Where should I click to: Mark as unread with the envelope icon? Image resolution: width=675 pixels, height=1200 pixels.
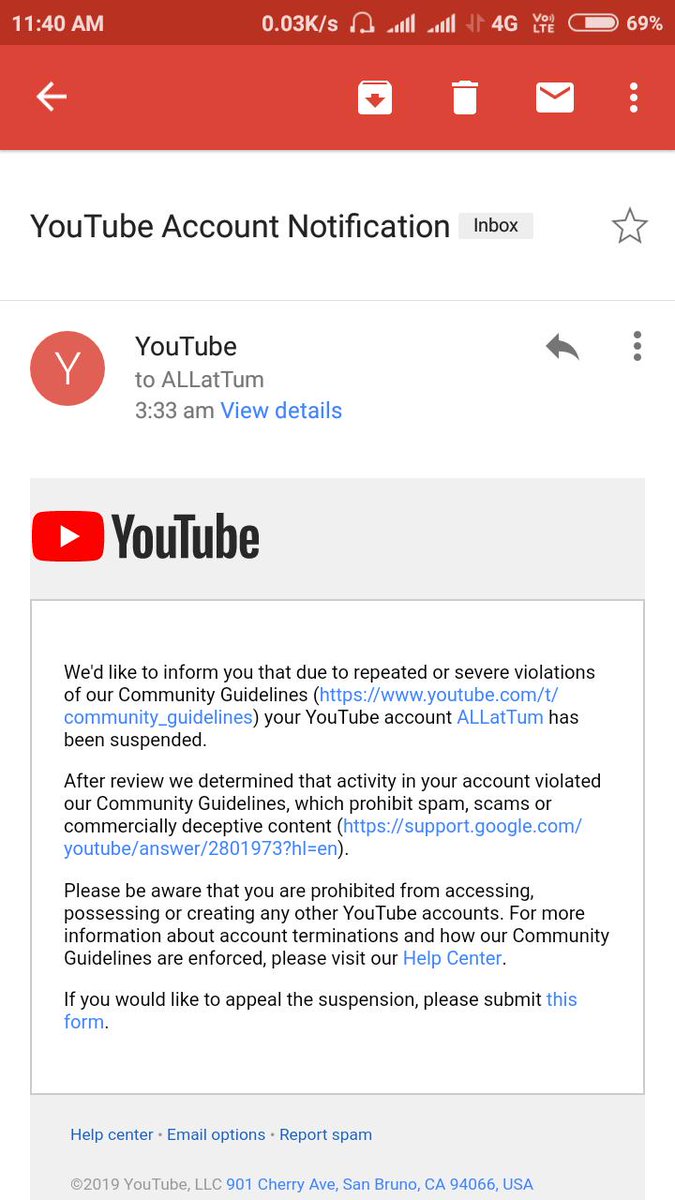tap(554, 97)
